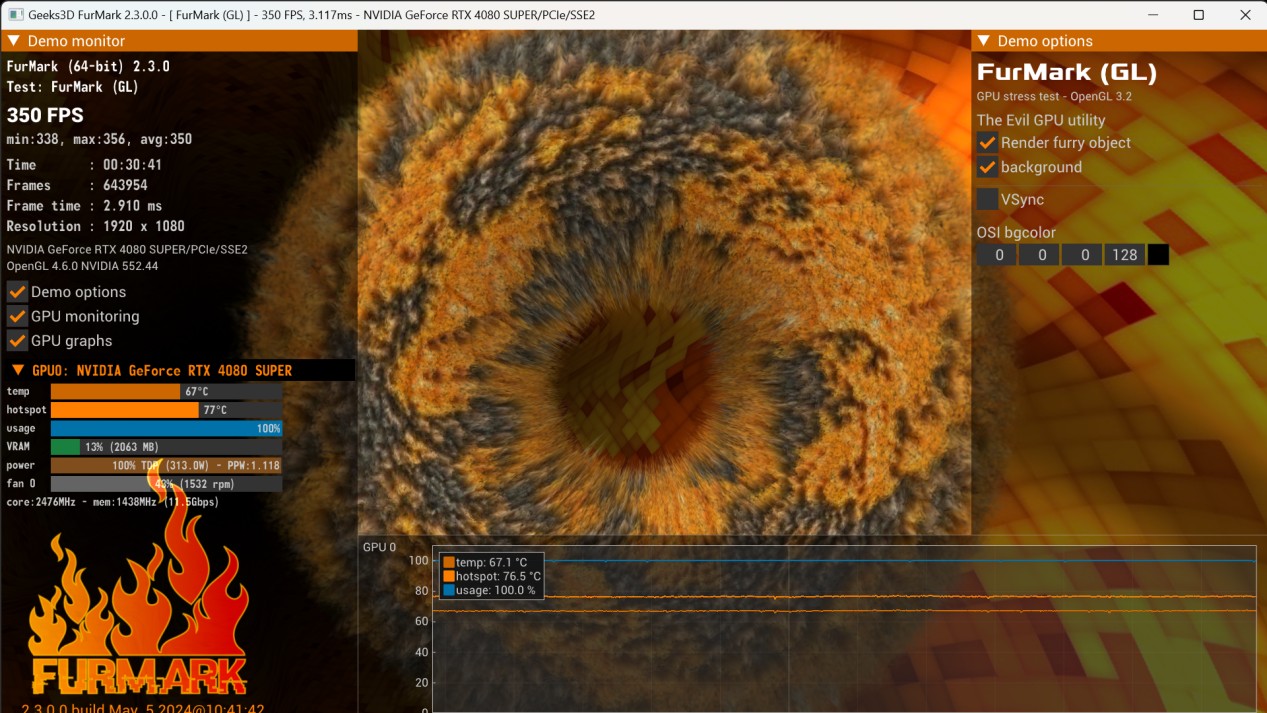Open the black OSI bgcolor swatch
The width and height of the screenshot is (1267, 713).
pos(1158,255)
